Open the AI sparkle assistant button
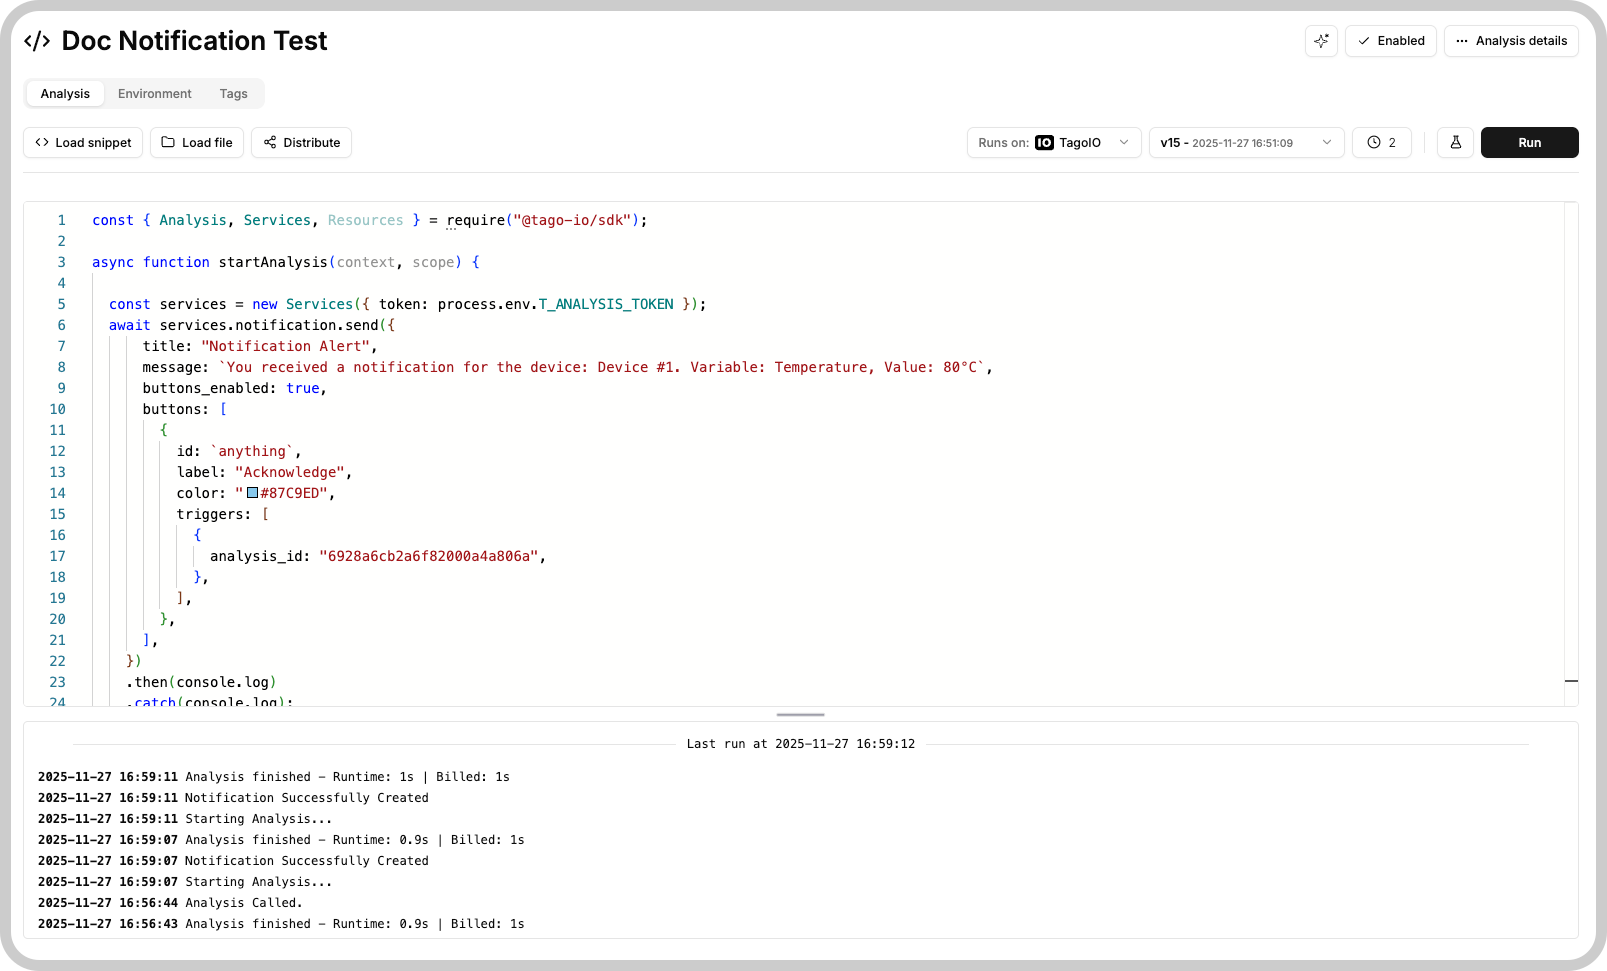This screenshot has width=1607, height=971. point(1321,41)
